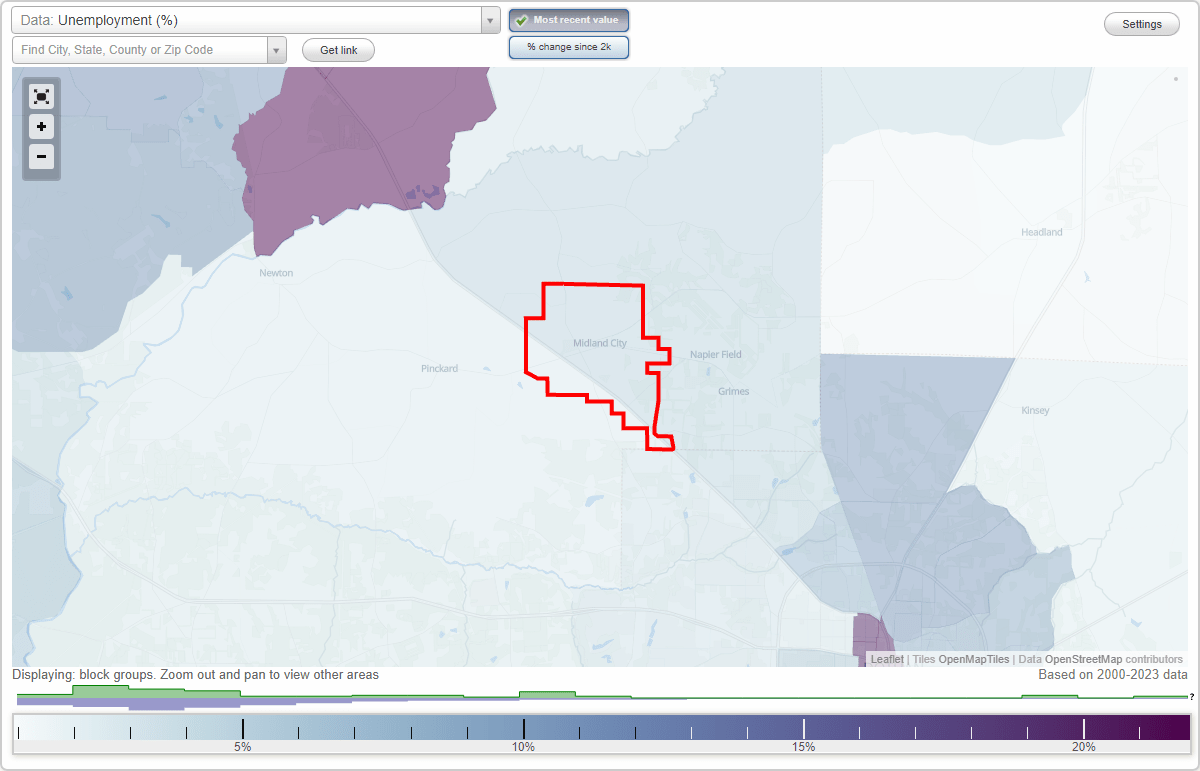
Task: Open the Settings button
Action: click(x=1142, y=24)
